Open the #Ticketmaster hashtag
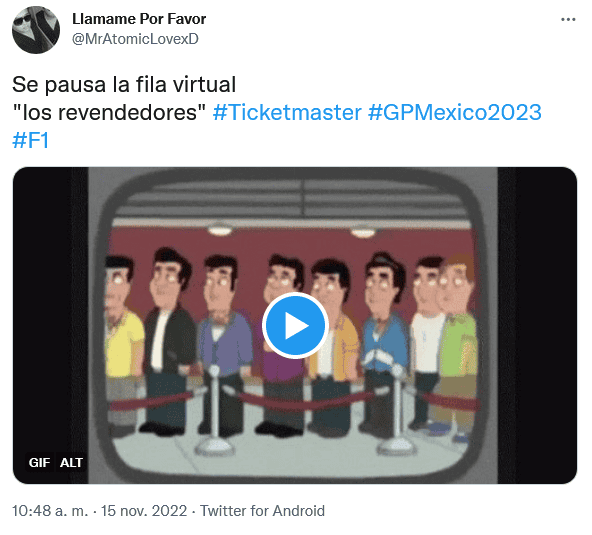Screen dimensions: 592x535 pos(287,113)
